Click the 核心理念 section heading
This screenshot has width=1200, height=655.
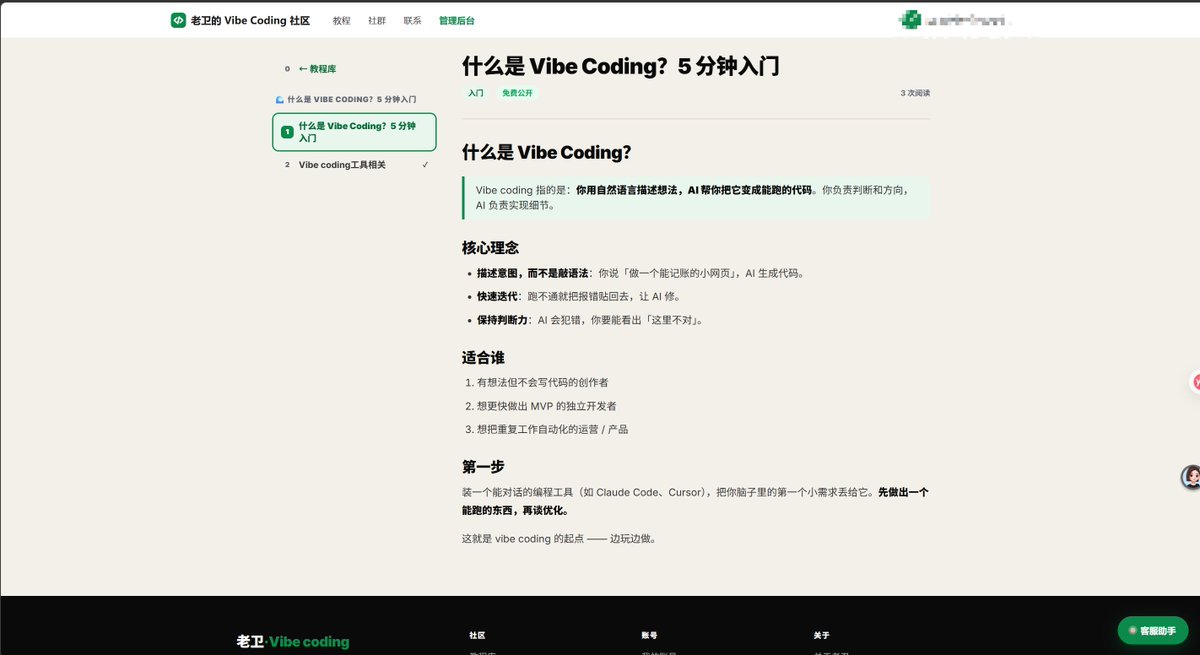pos(490,247)
